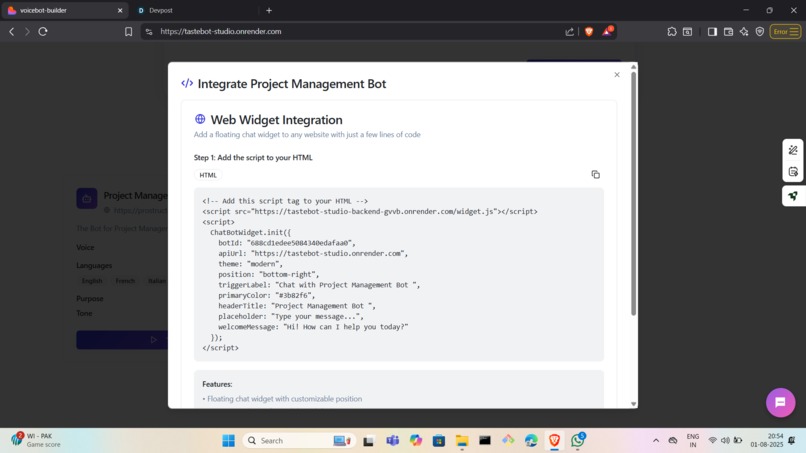Open Brave browser taskbar icon
Viewport: 806px width, 453px height.
click(554, 441)
